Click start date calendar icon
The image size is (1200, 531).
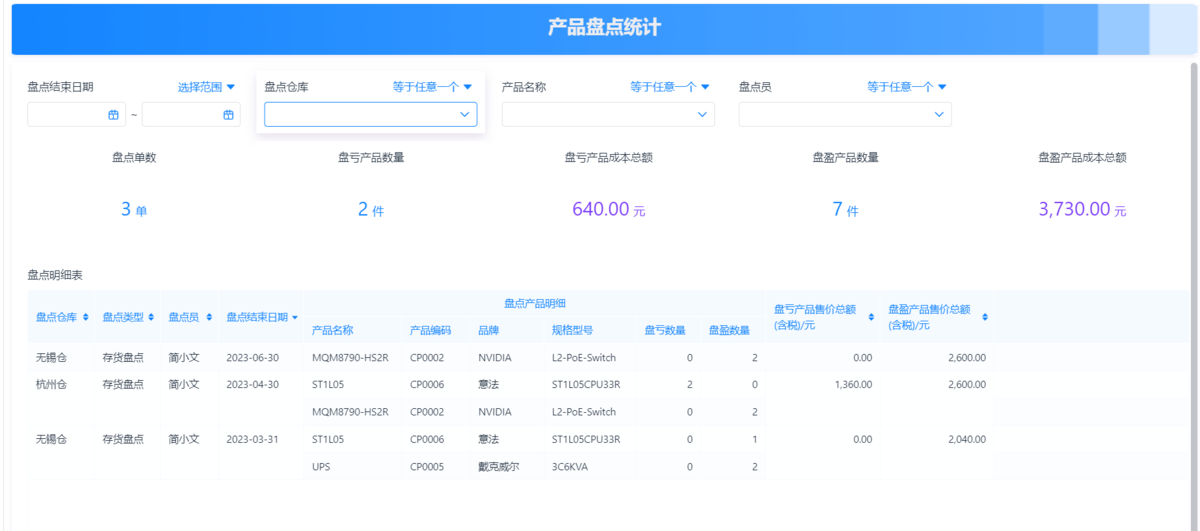tap(114, 115)
